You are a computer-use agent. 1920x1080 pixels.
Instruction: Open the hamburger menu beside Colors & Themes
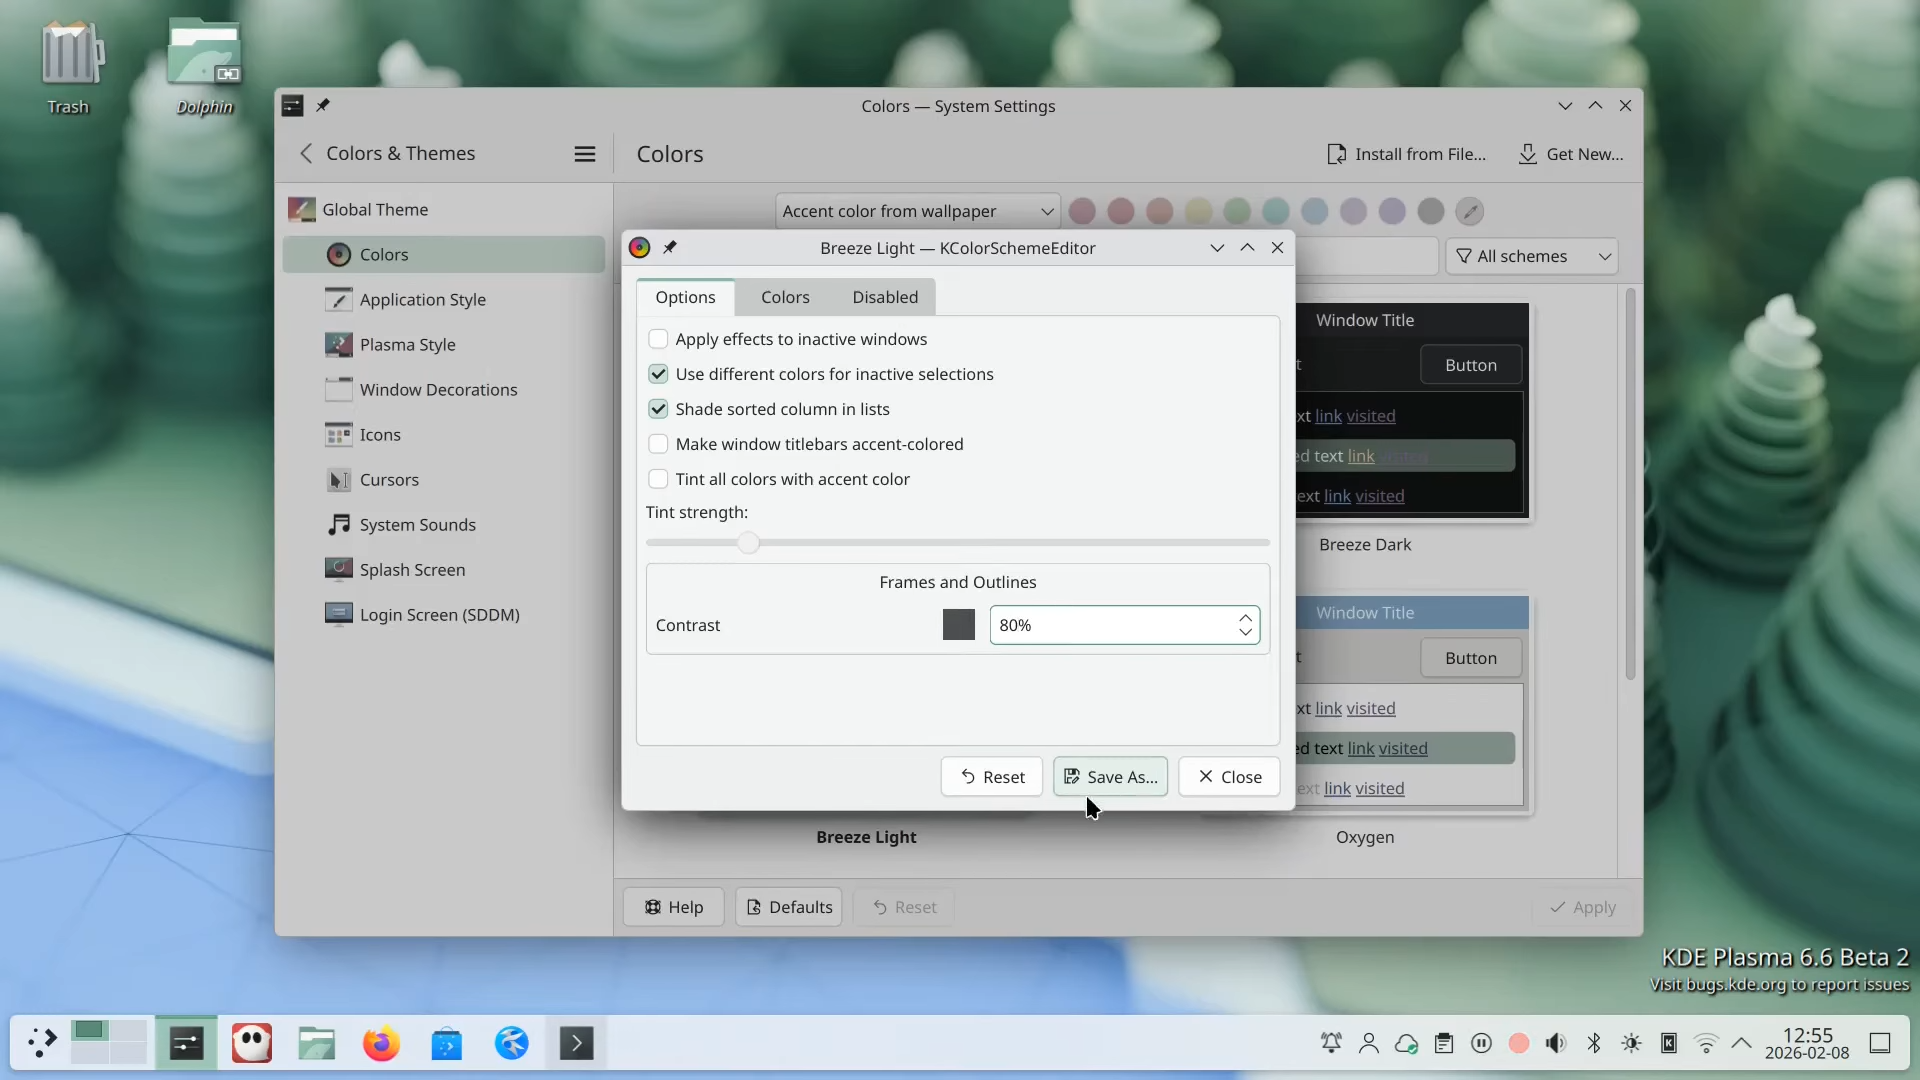pyautogui.click(x=585, y=154)
